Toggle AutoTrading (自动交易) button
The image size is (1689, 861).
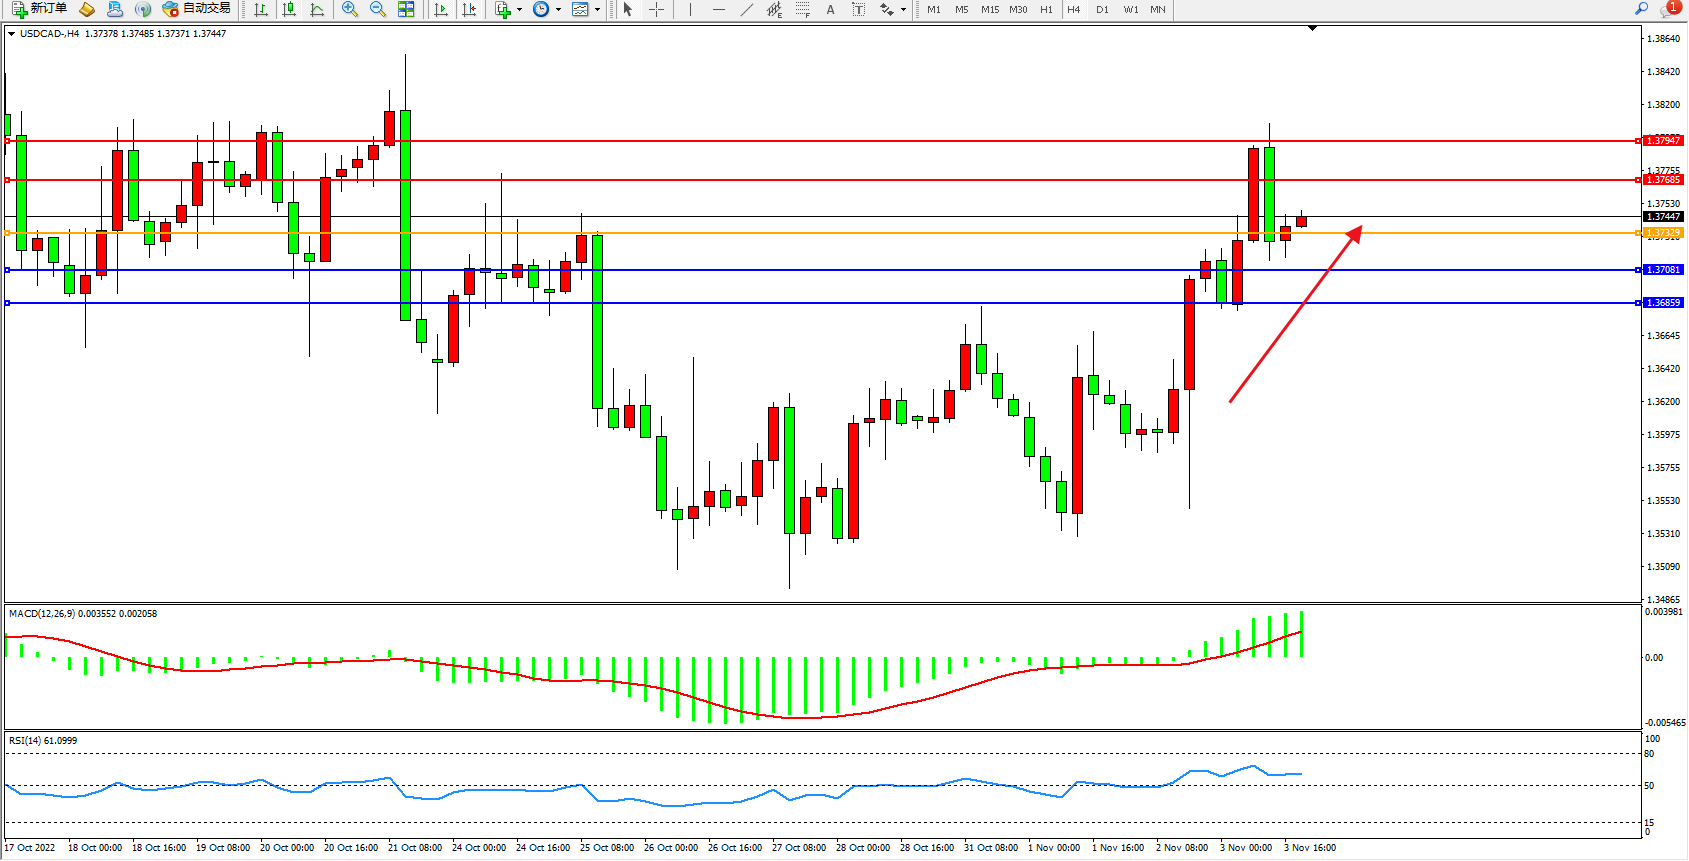[x=197, y=9]
